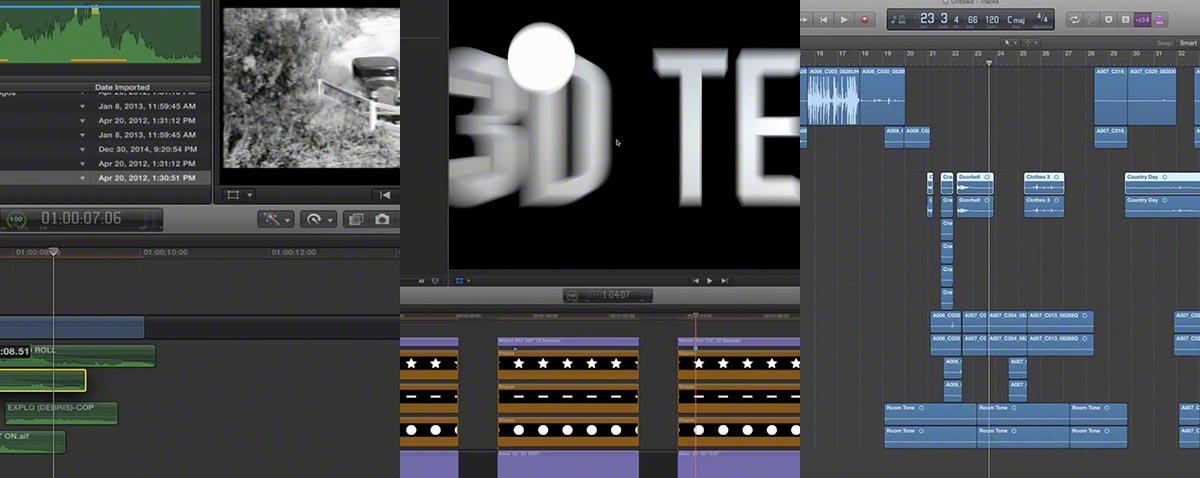Step to next frame in Motion

coord(724,281)
